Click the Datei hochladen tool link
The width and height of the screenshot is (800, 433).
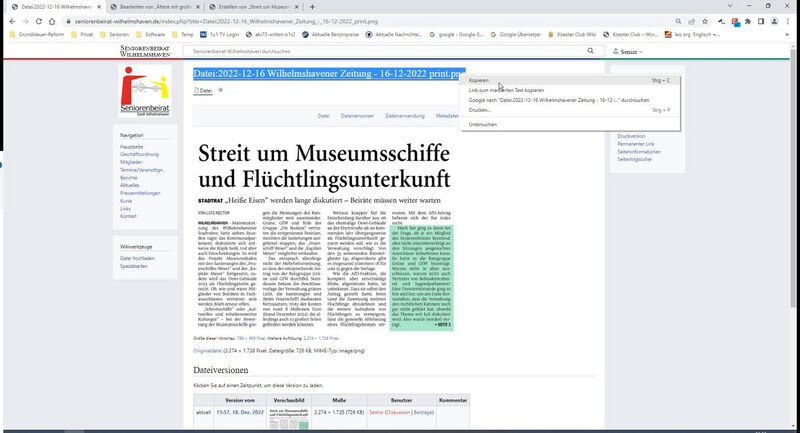(x=138, y=257)
